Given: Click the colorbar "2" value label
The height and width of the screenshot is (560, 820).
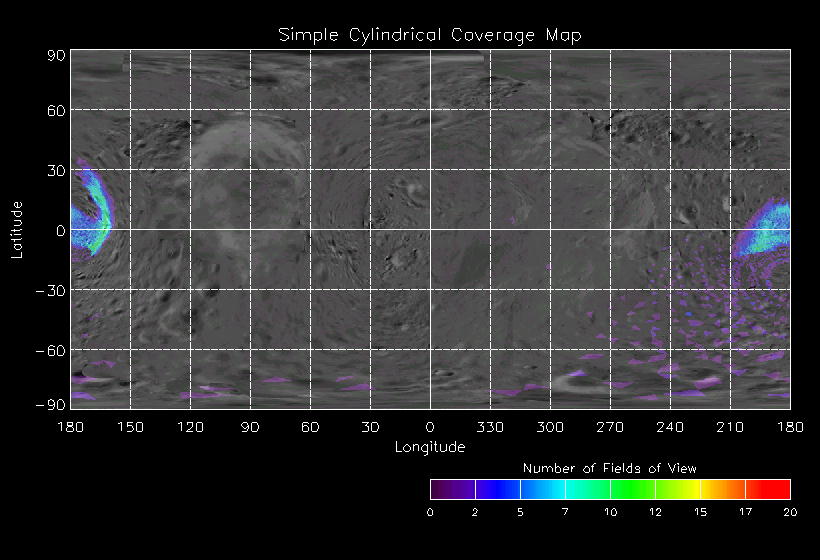Looking at the screenshot, I should click(x=475, y=512).
